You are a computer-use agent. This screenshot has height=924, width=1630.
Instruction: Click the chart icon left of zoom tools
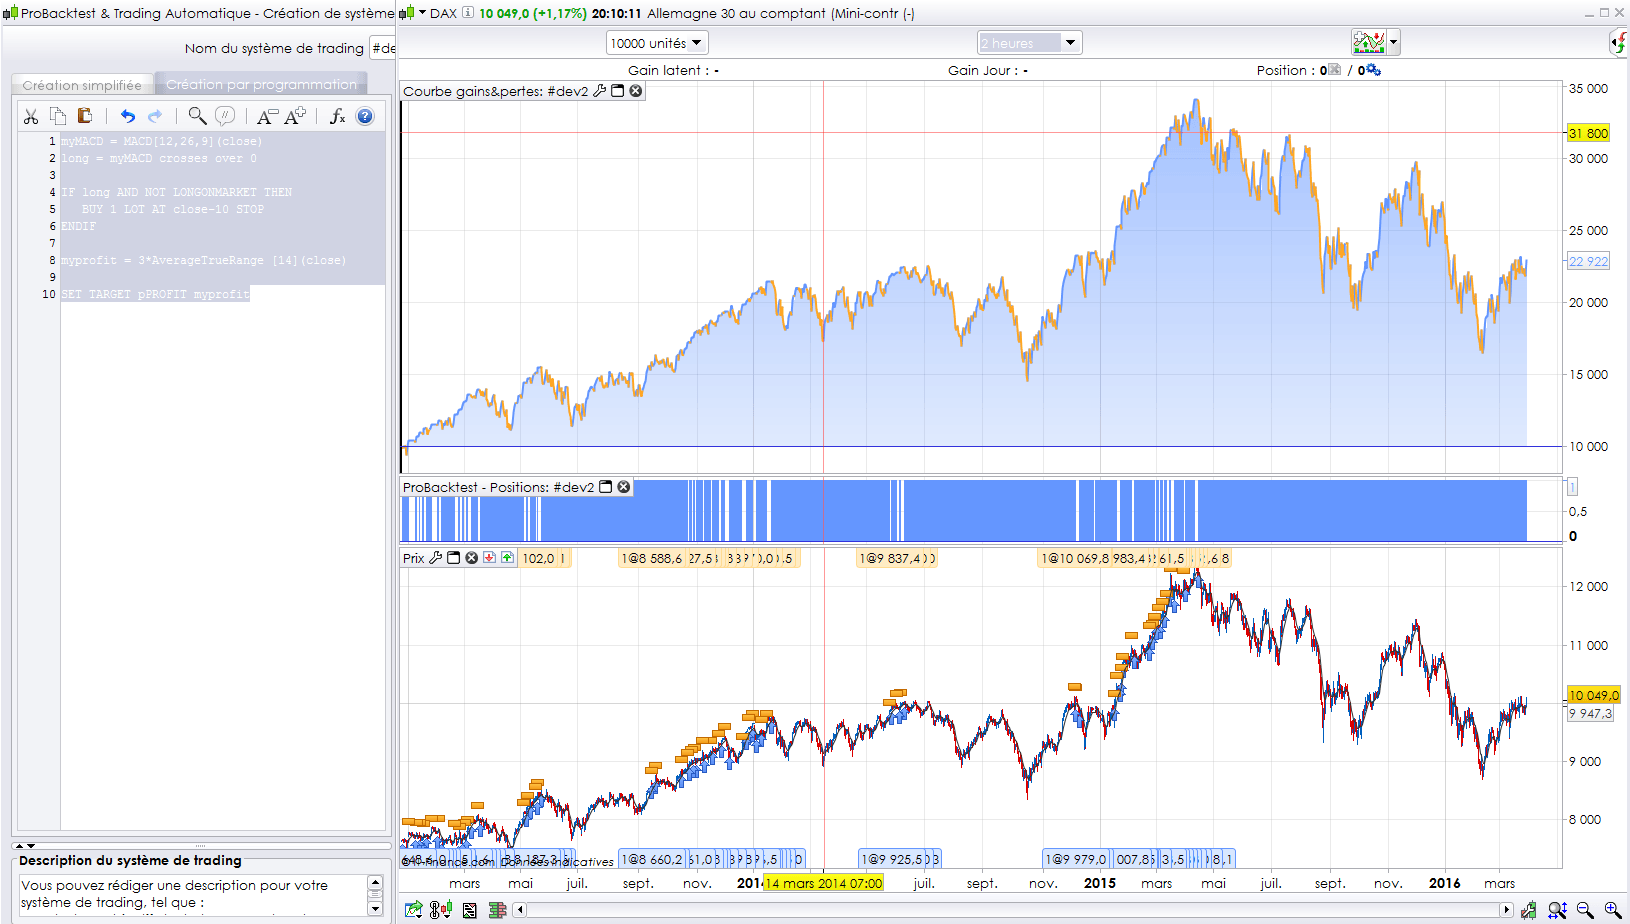1529,910
